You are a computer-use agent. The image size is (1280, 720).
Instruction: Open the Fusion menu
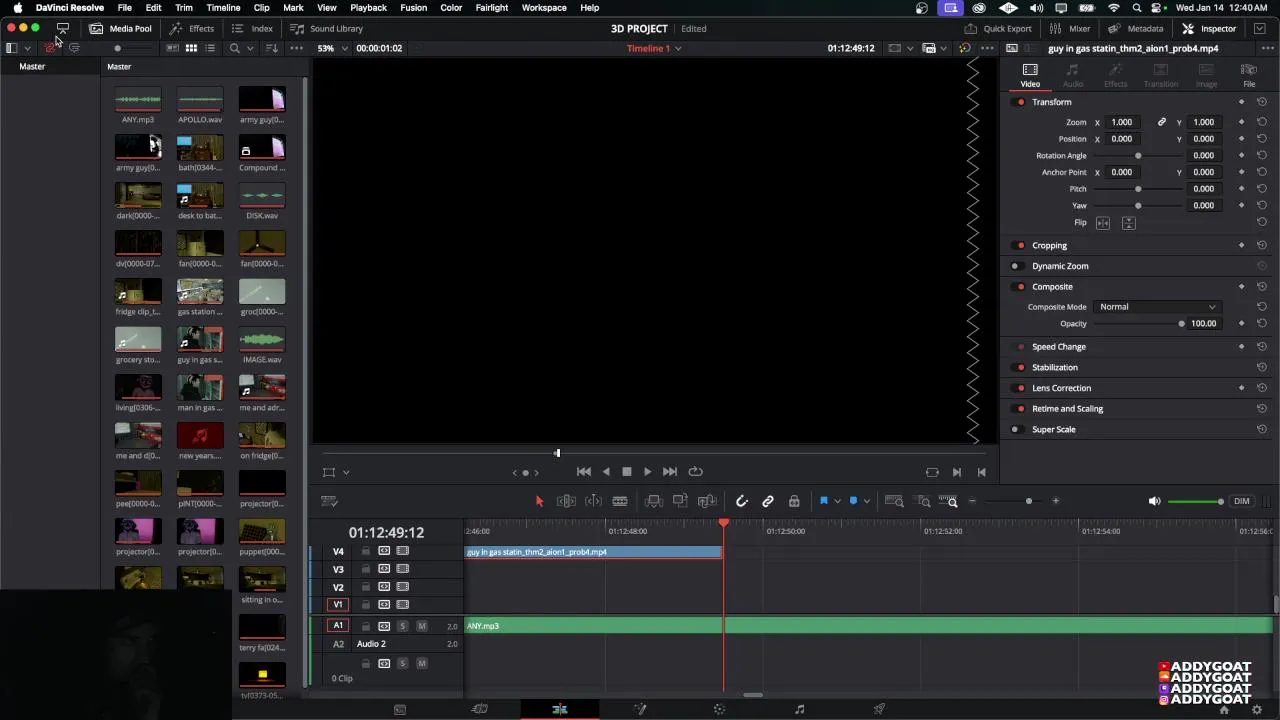413,8
